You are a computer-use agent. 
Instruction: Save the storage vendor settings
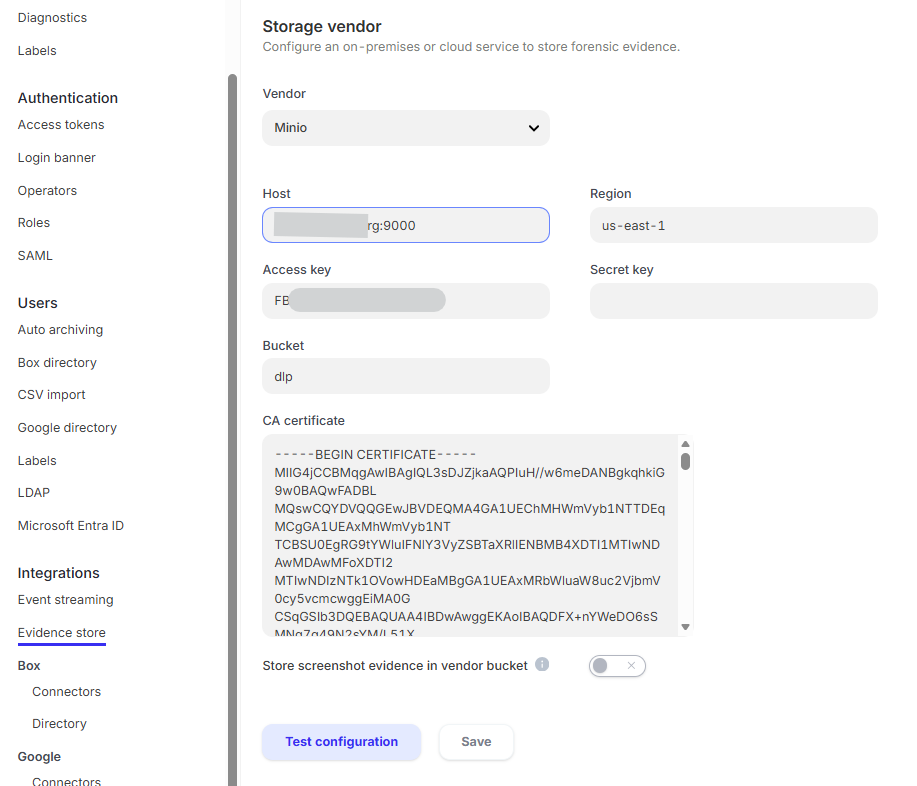click(476, 742)
